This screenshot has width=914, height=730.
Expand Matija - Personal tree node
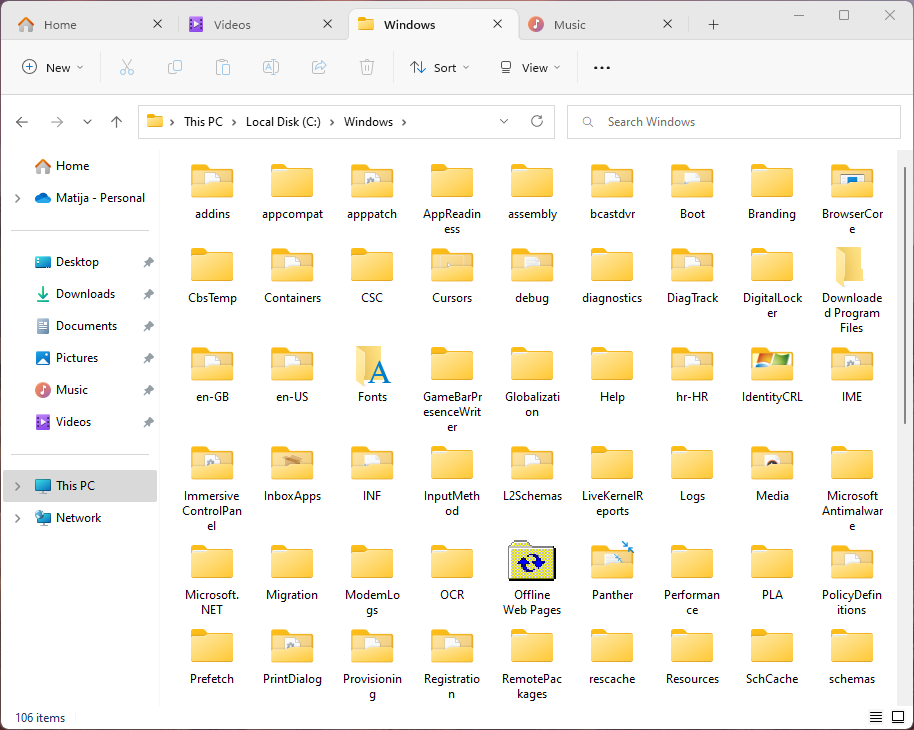click(x=17, y=198)
